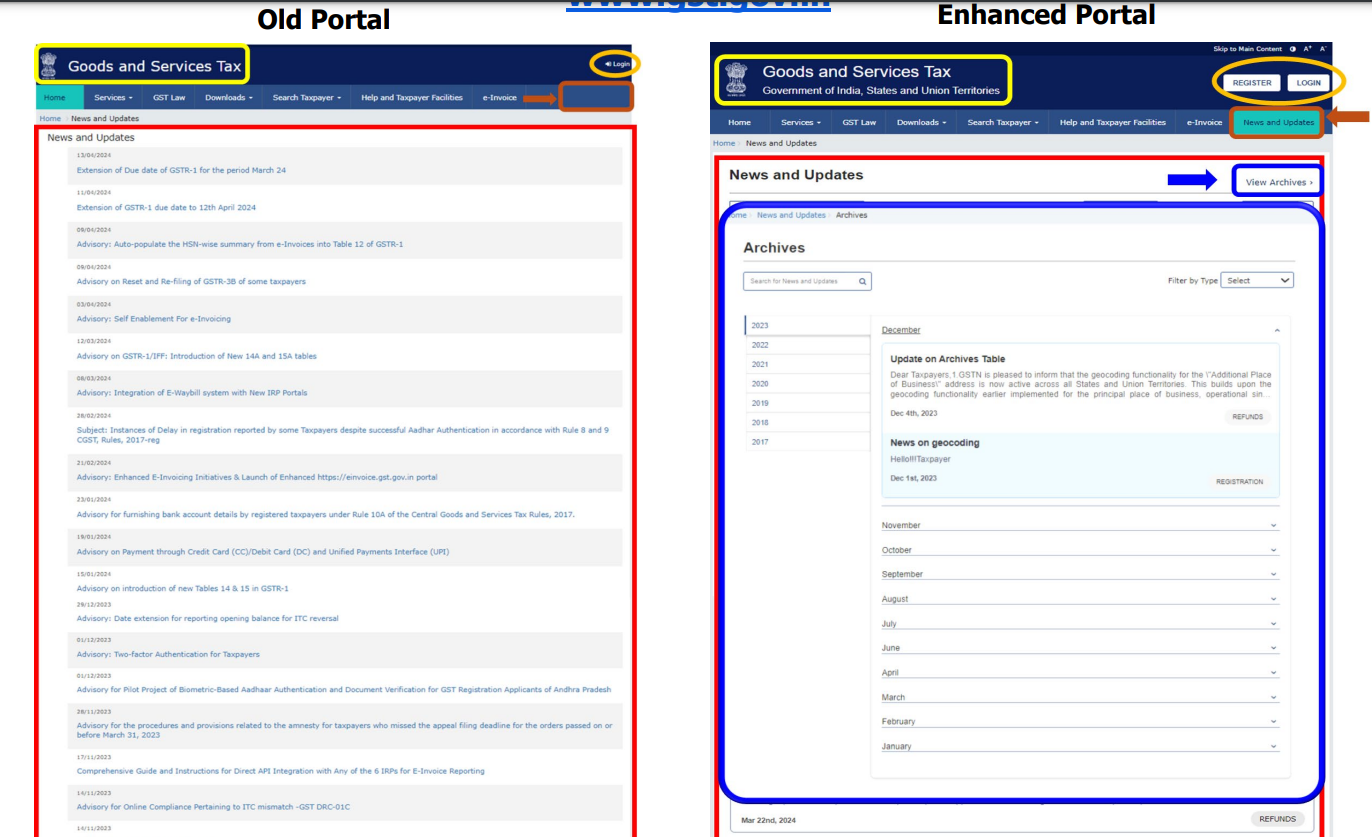The image size is (1372, 837).
Task: Click the national emblem logo in Old Portal header
Action: tap(50, 65)
